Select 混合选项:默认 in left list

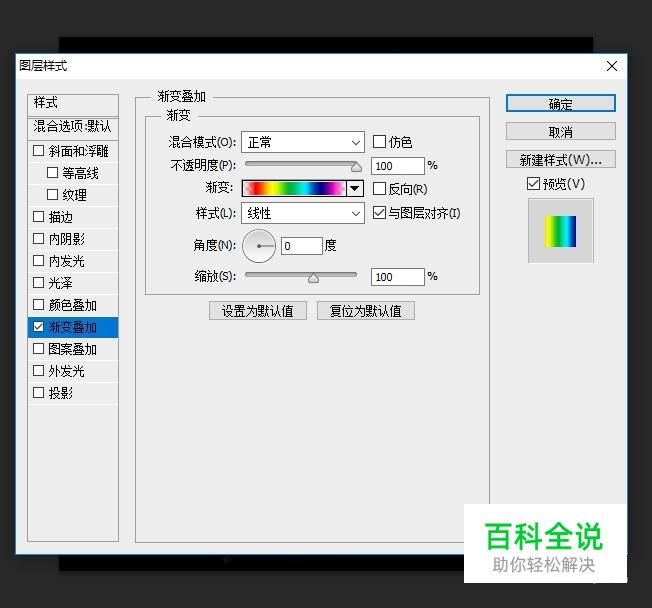click(x=73, y=127)
